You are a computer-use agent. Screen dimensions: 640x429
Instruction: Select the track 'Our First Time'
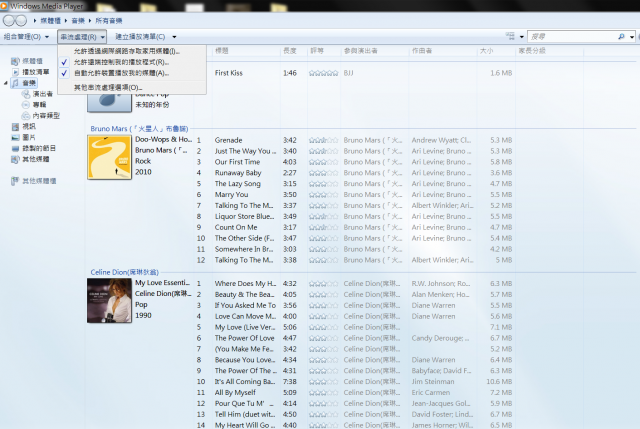pos(237,162)
